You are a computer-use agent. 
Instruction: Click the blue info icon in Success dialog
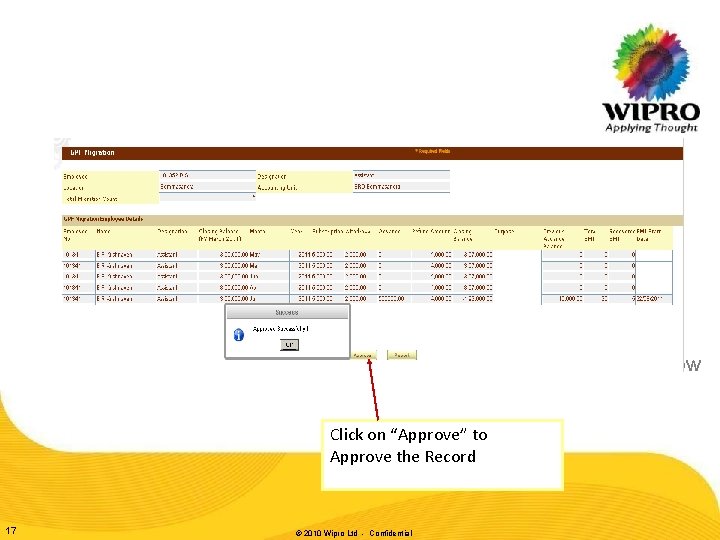click(239, 335)
